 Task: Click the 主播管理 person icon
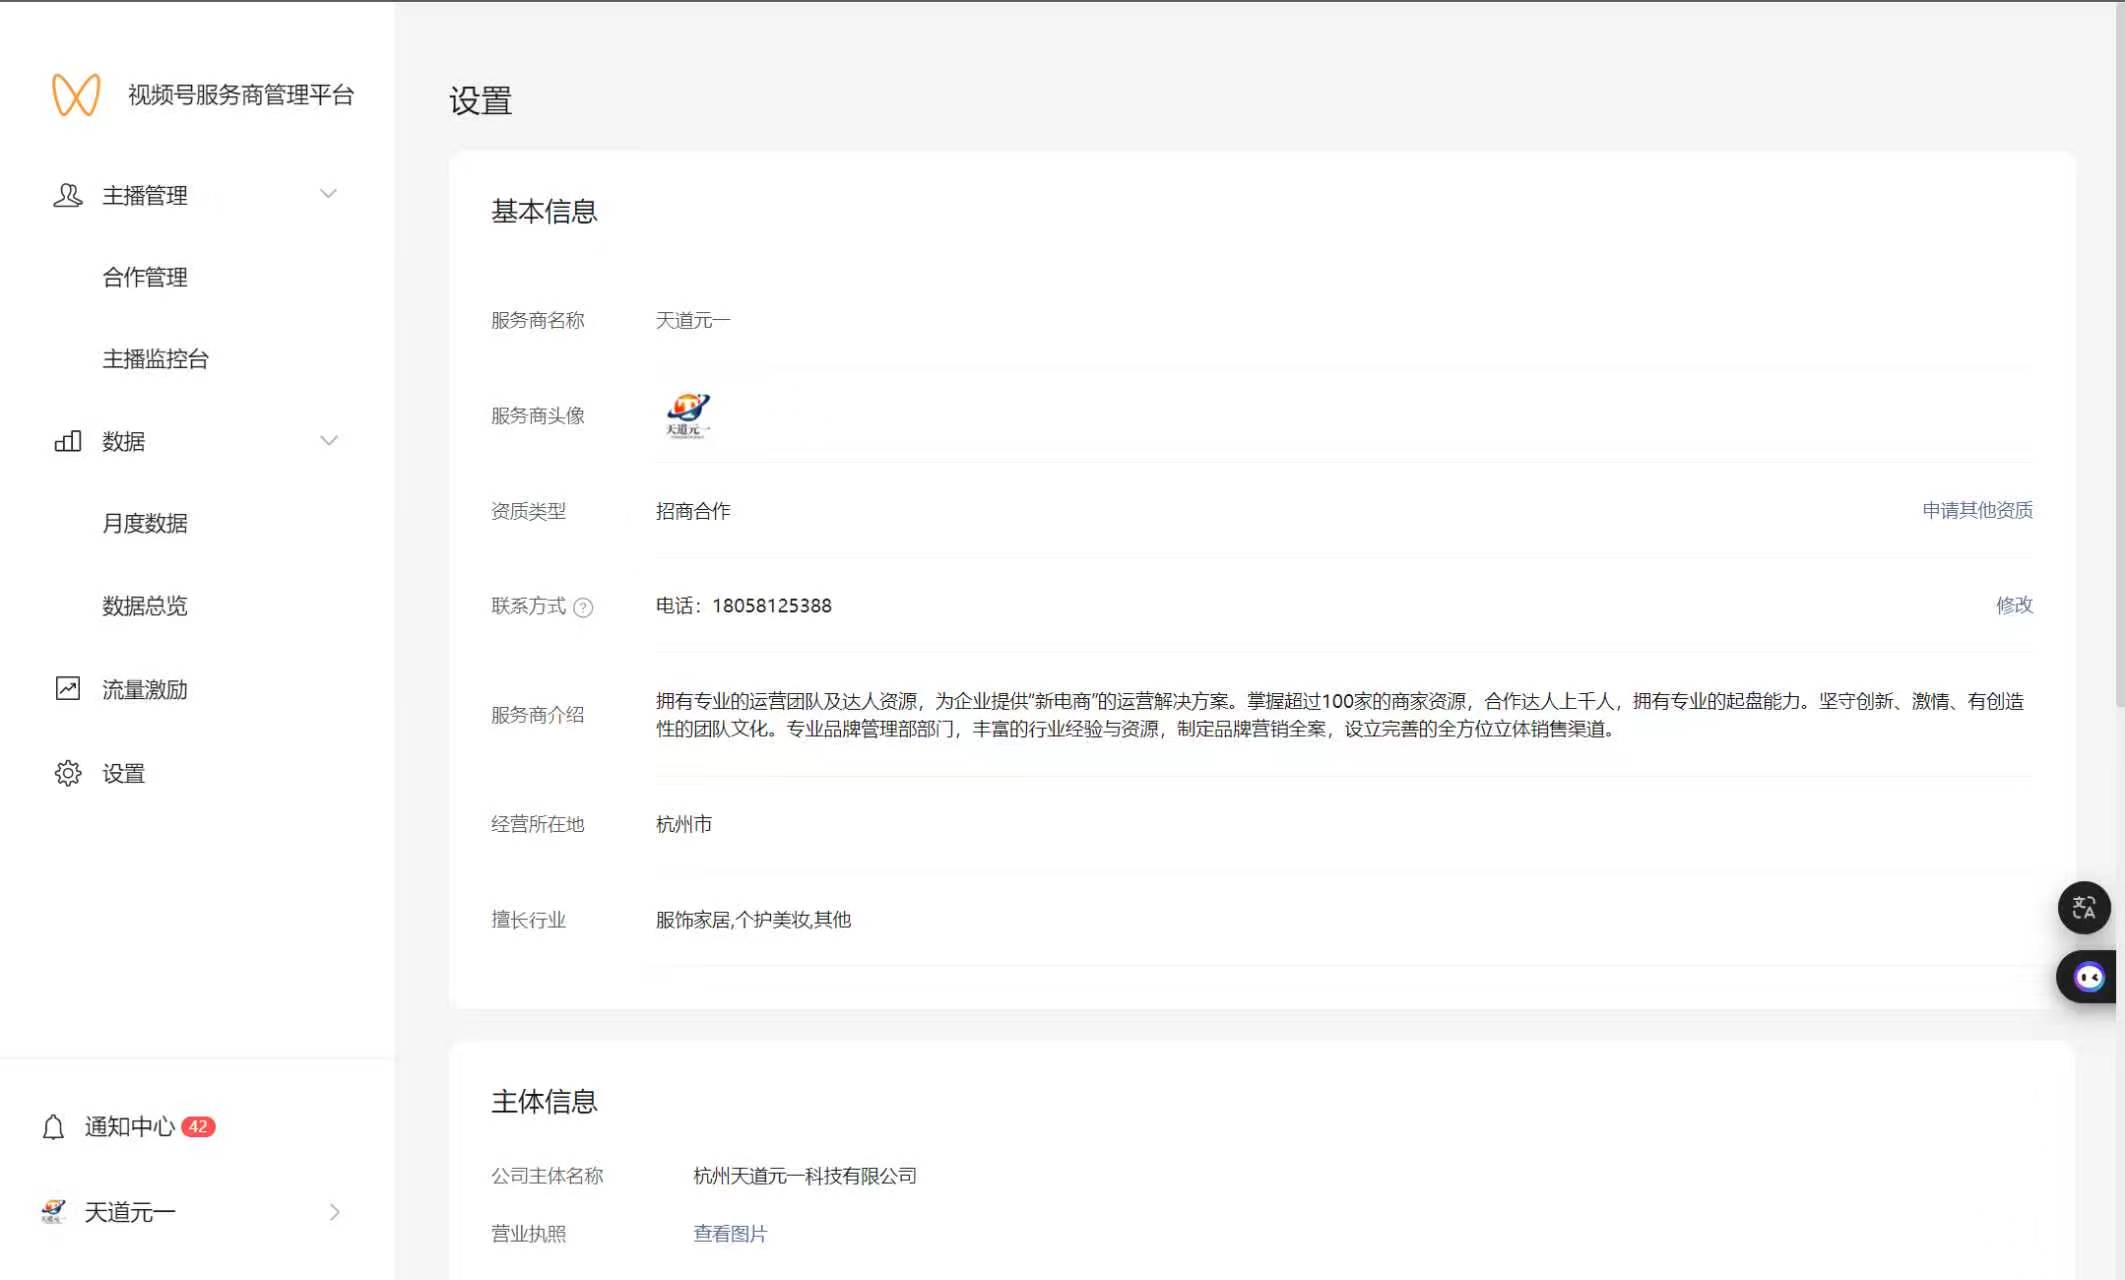tap(68, 195)
